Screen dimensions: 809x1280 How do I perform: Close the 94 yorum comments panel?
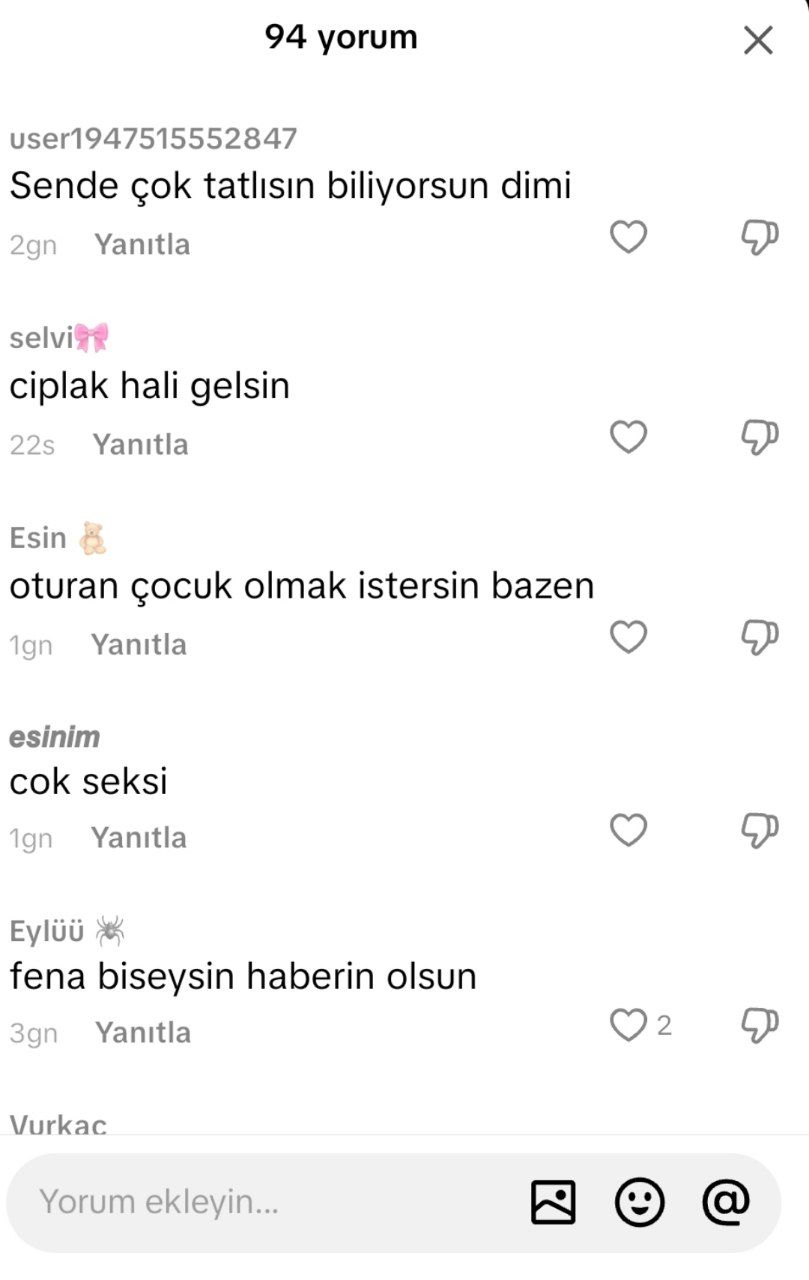tap(759, 40)
